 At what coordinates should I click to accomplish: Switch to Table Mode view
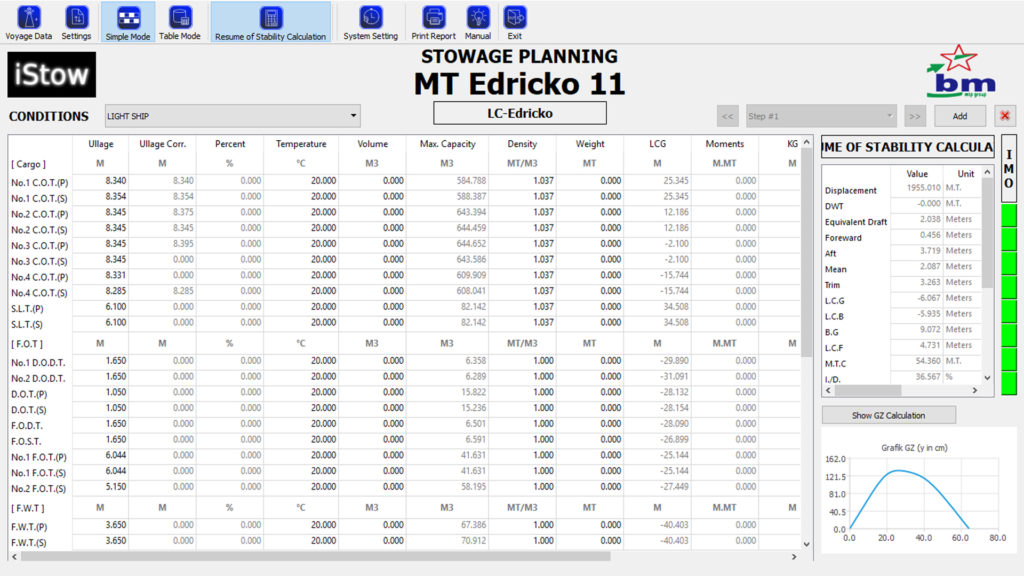click(x=180, y=23)
